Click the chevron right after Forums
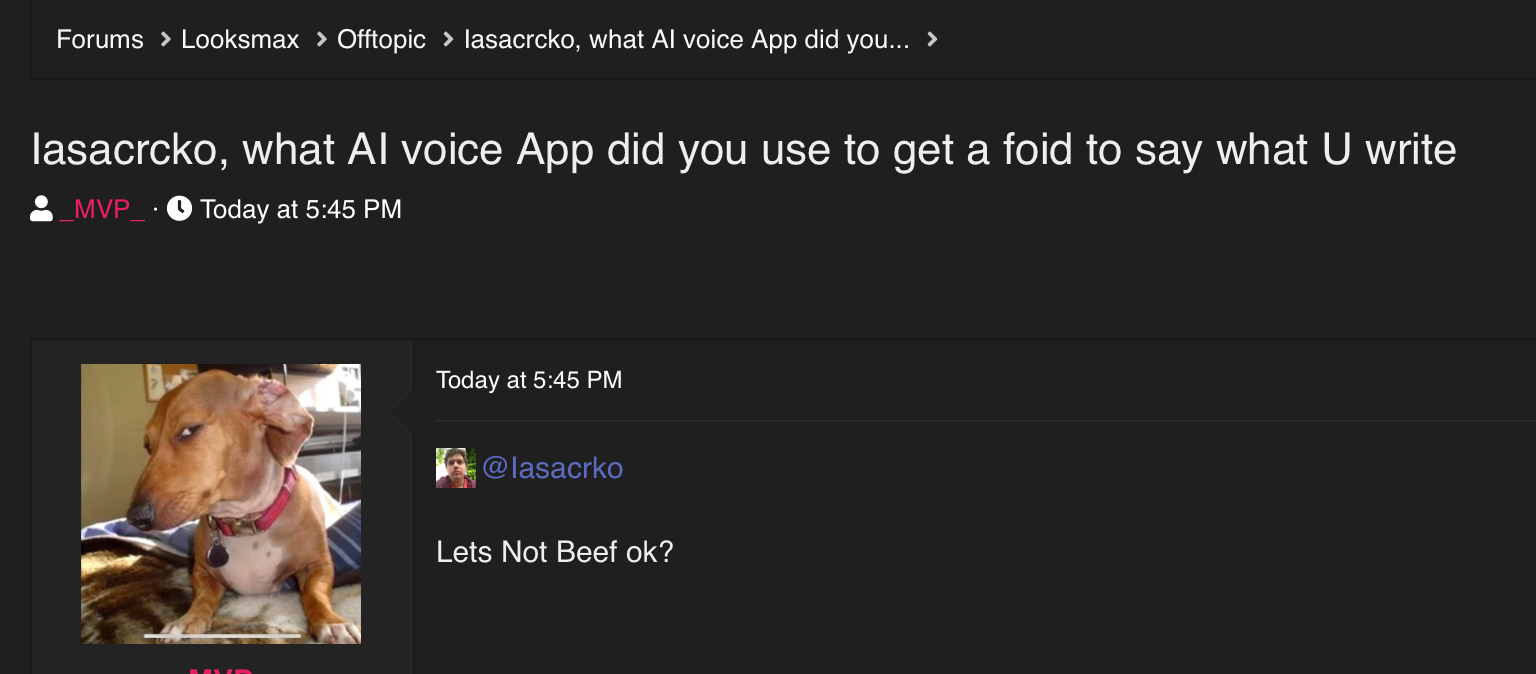Image resolution: width=1536 pixels, height=674 pixels. click(x=165, y=39)
